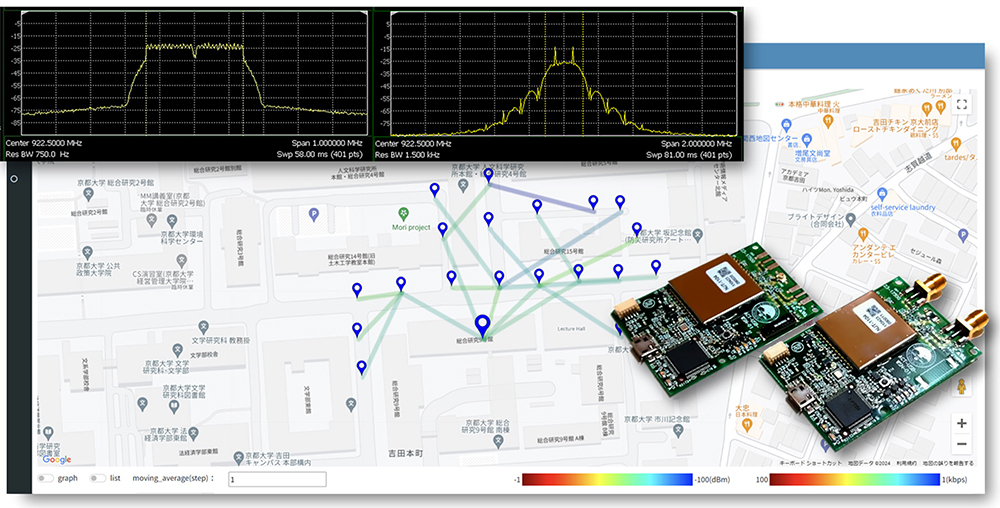
Task: Click the Mori project map pin
Action: pyautogui.click(x=403, y=214)
